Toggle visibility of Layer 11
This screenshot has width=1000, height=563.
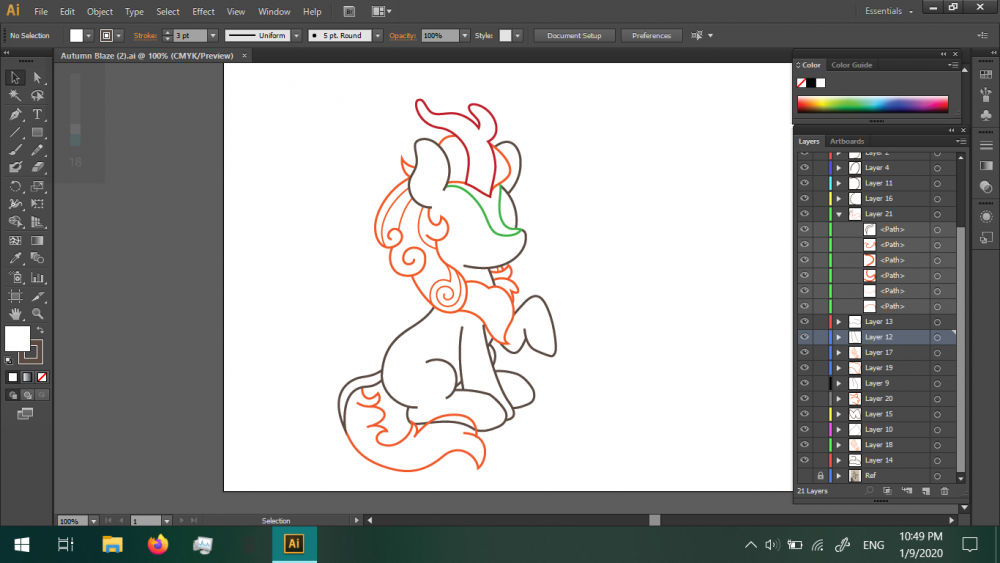point(804,183)
